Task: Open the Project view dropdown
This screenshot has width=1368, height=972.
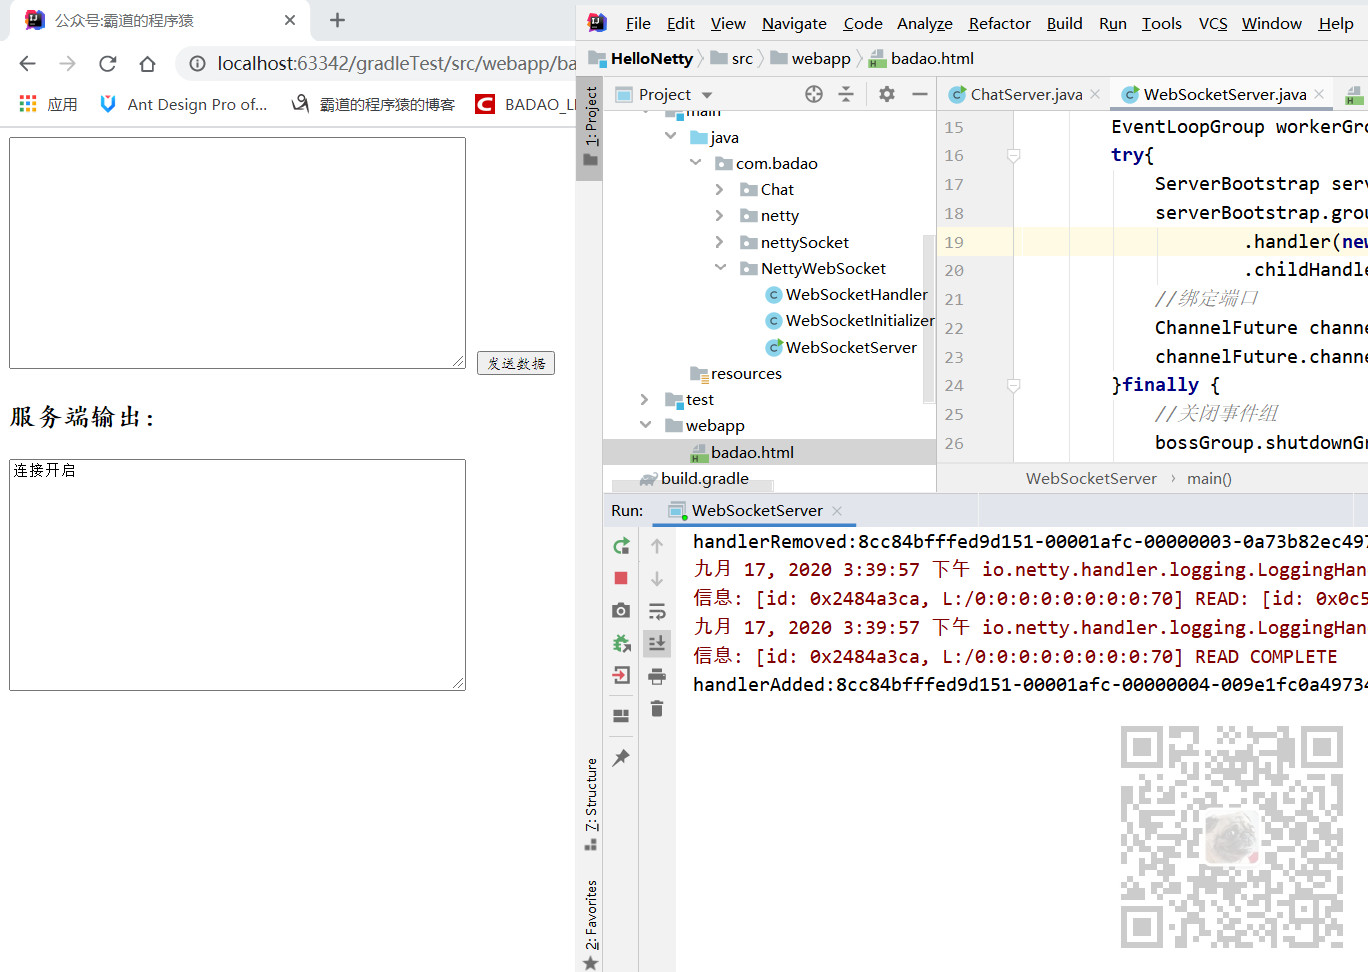Action: point(707,95)
